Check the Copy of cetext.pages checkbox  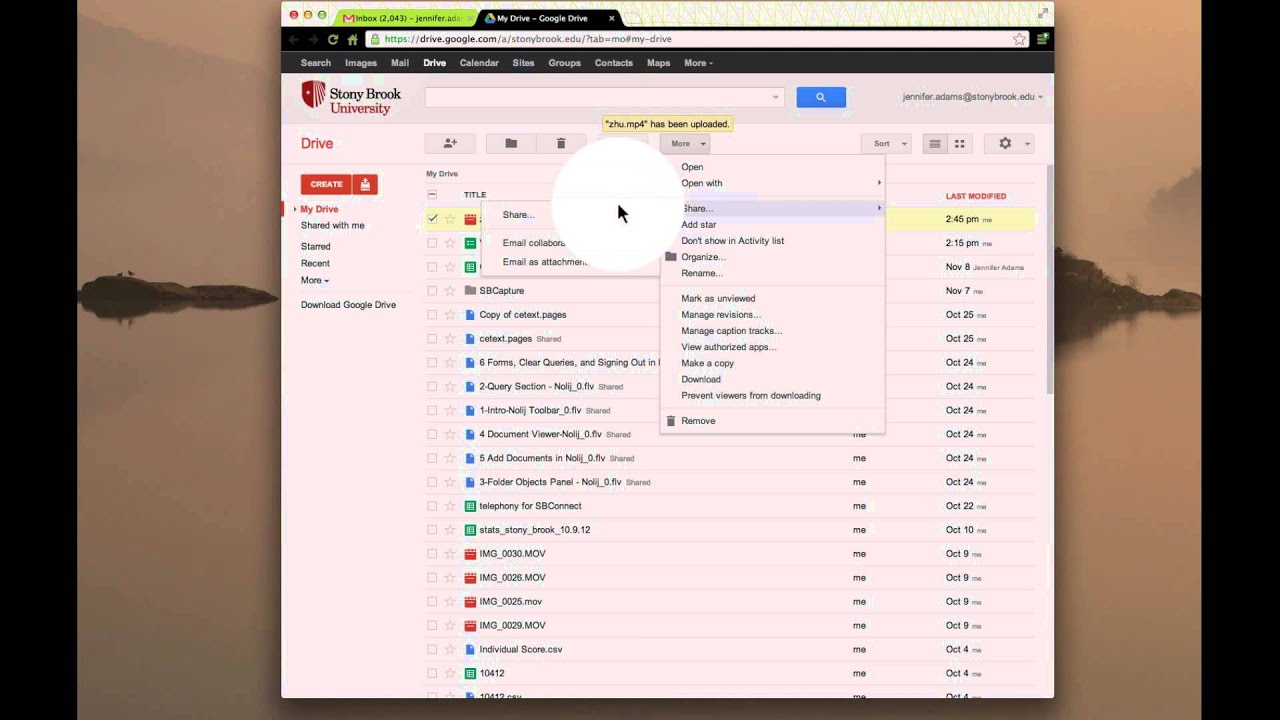tap(432, 315)
